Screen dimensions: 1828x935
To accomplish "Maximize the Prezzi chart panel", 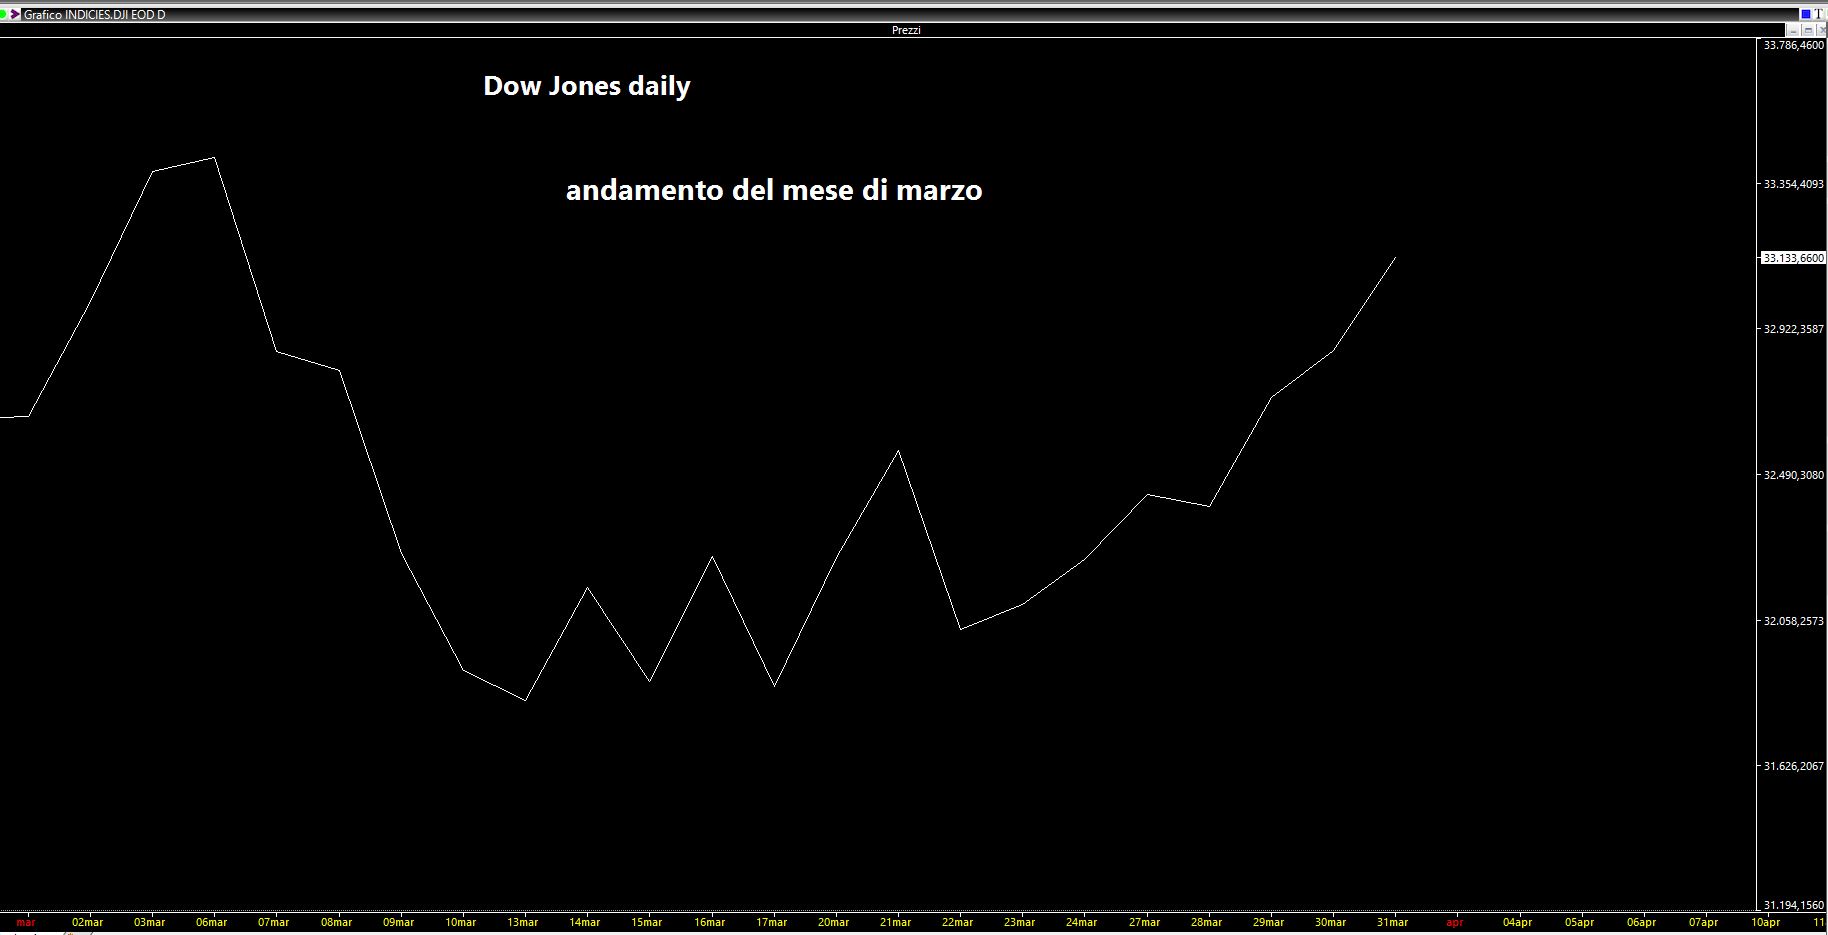I will 1807,30.
